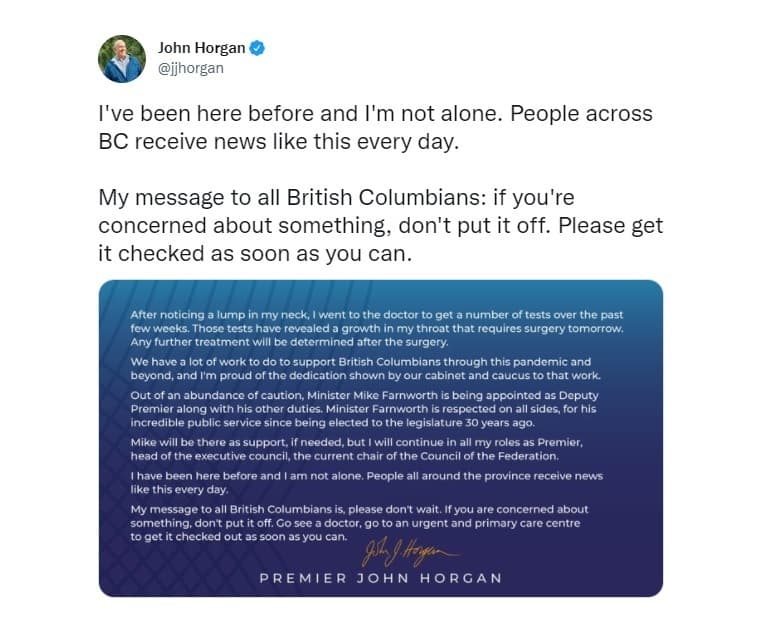This screenshot has width=767, height=631.
Task: Click the tweet text starting "I've been here before"
Action: pos(376,128)
